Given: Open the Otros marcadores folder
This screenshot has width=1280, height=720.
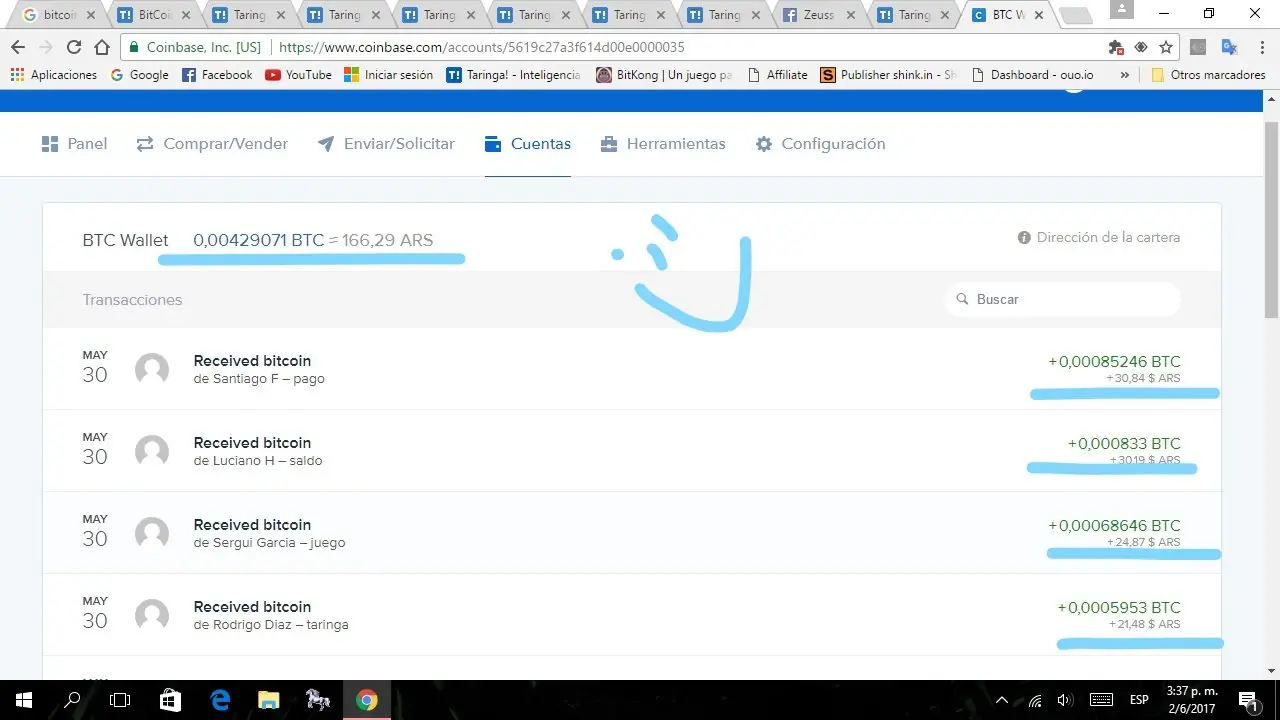Looking at the screenshot, I should [x=1208, y=75].
